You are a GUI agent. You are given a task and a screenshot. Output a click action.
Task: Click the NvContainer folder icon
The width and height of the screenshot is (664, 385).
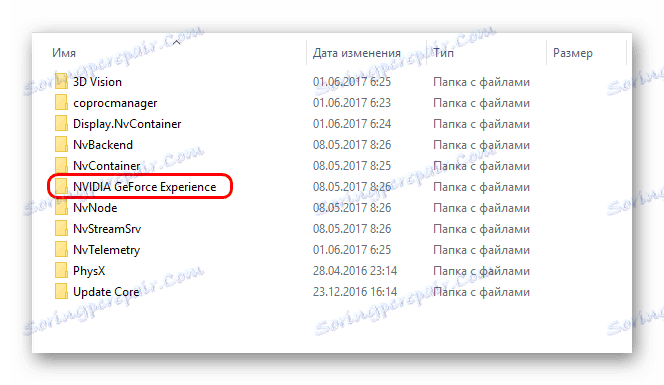pos(61,165)
